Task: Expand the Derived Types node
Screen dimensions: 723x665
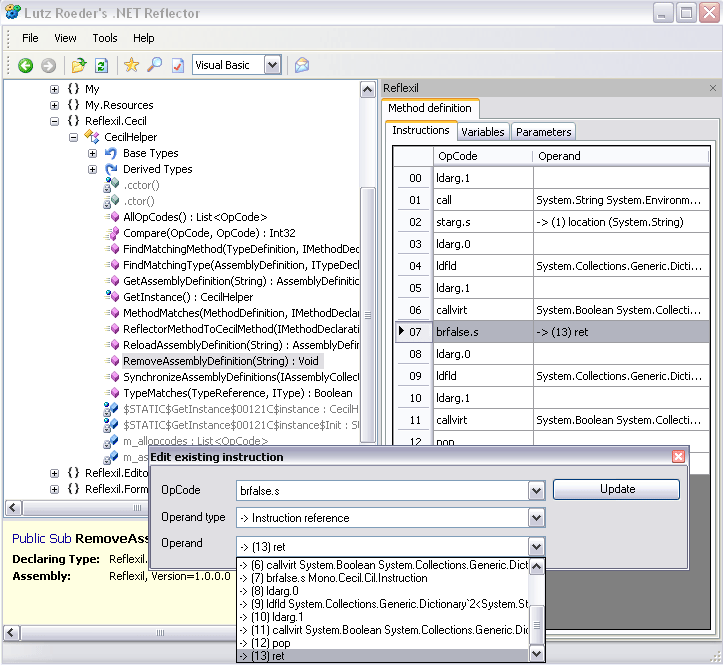Action: click(93, 169)
